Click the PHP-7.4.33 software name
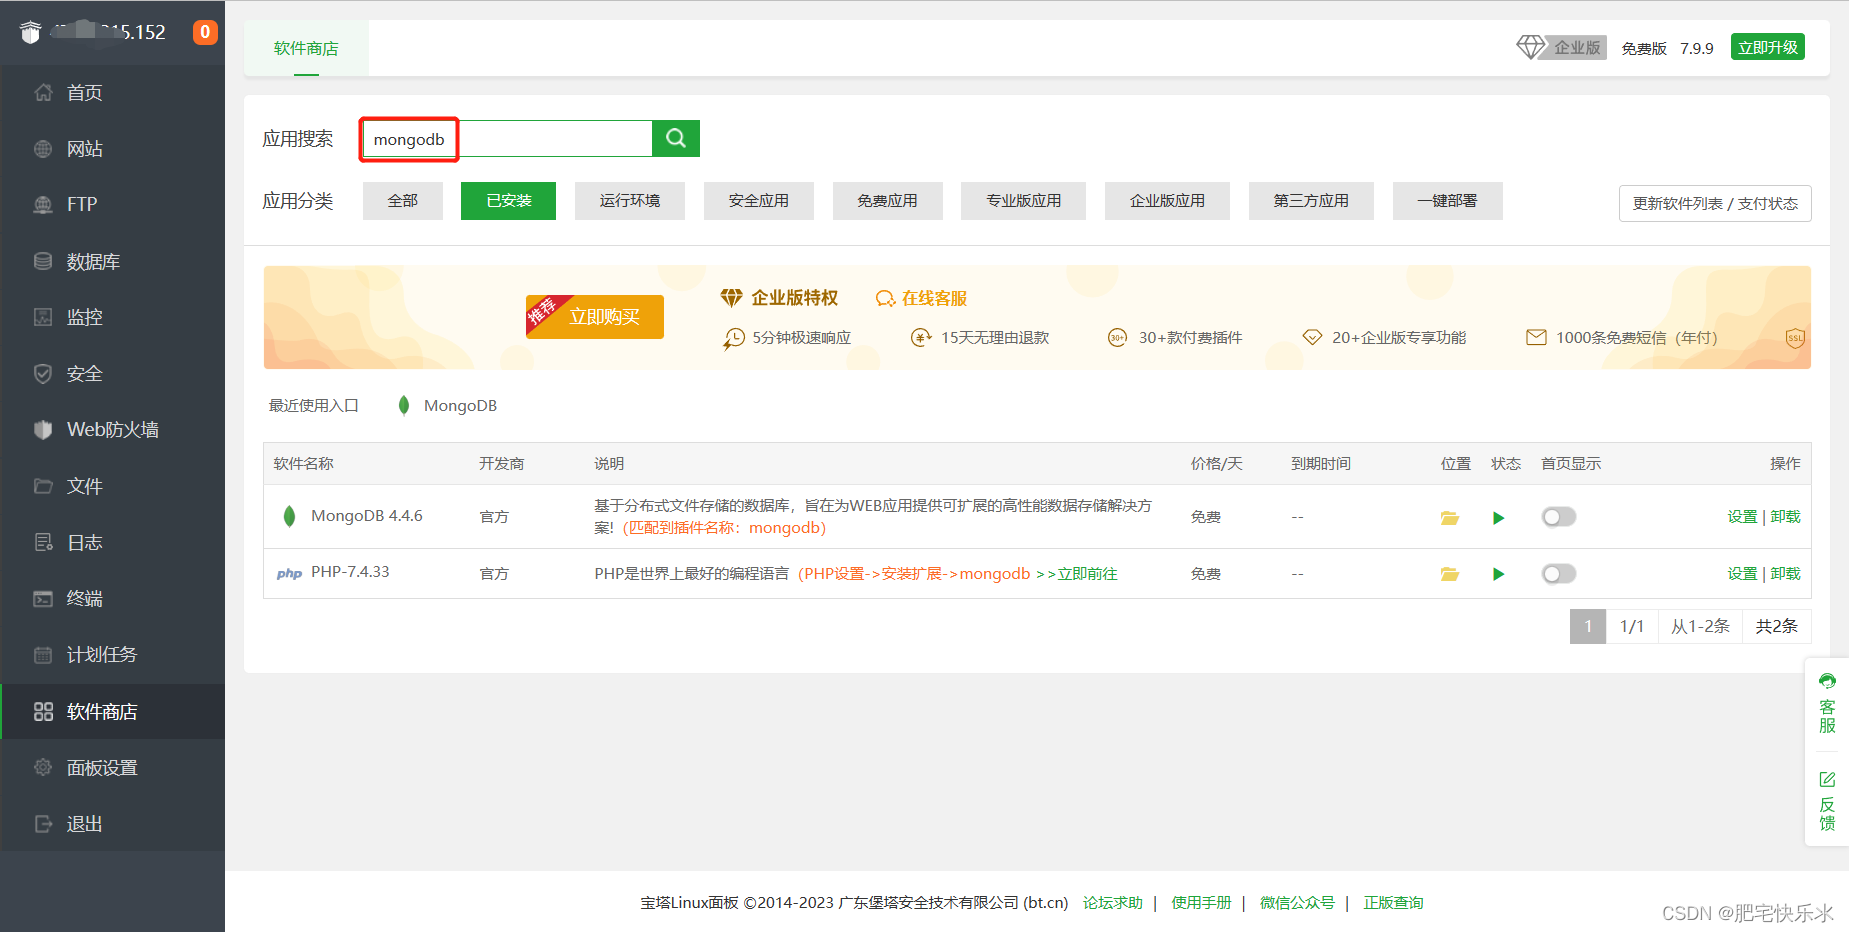The height and width of the screenshot is (932, 1849). [x=350, y=572]
